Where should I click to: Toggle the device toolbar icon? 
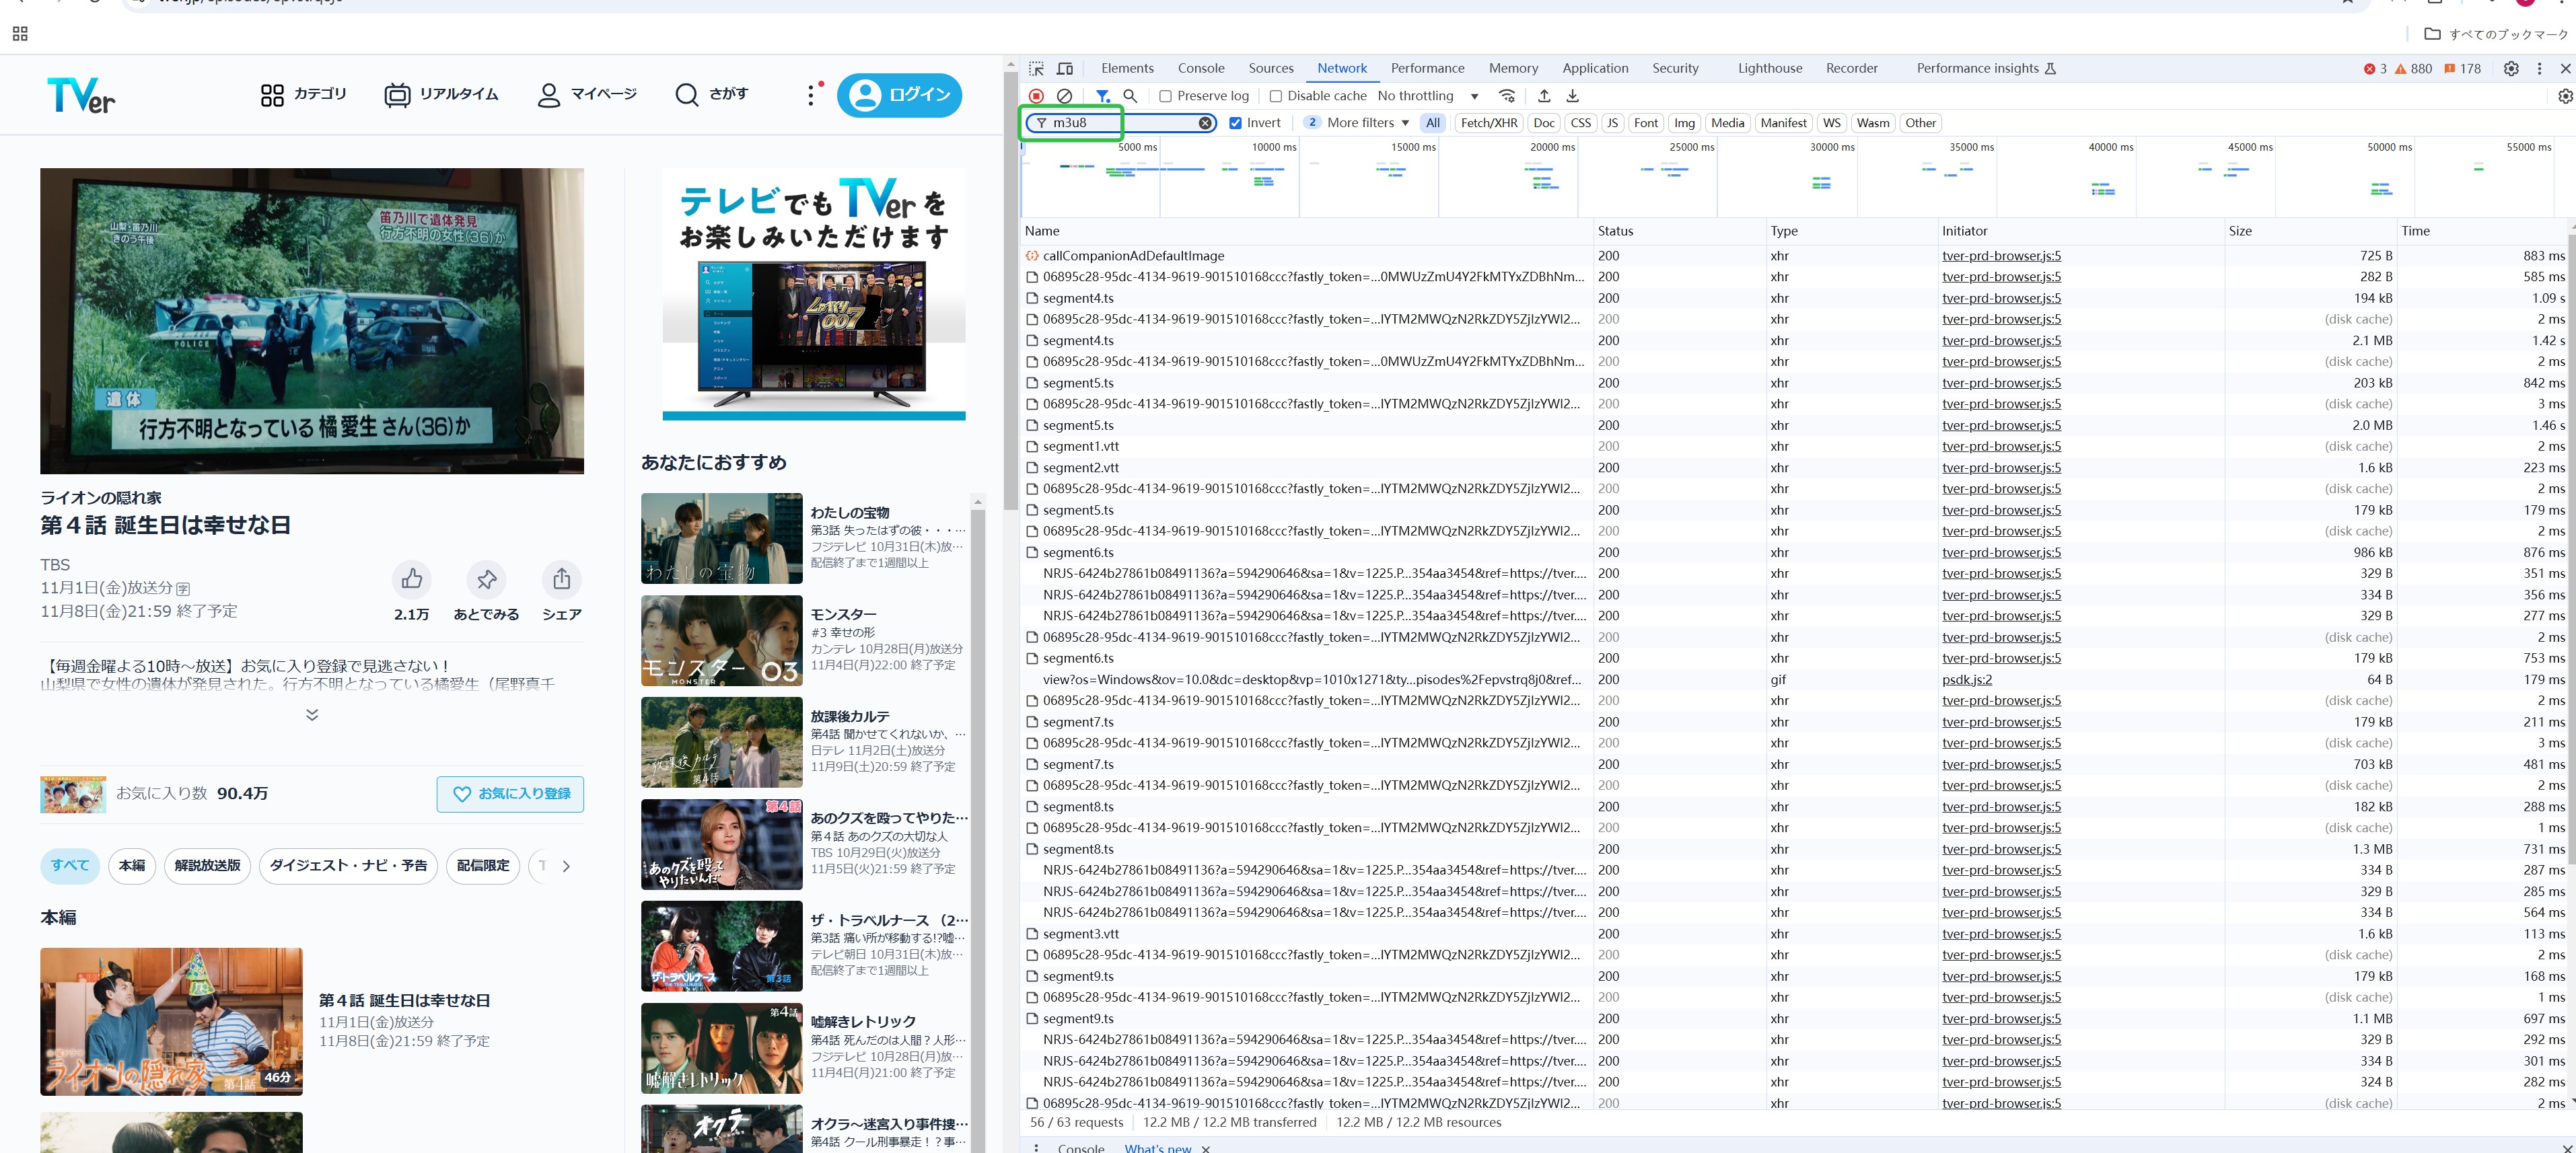1065,68
